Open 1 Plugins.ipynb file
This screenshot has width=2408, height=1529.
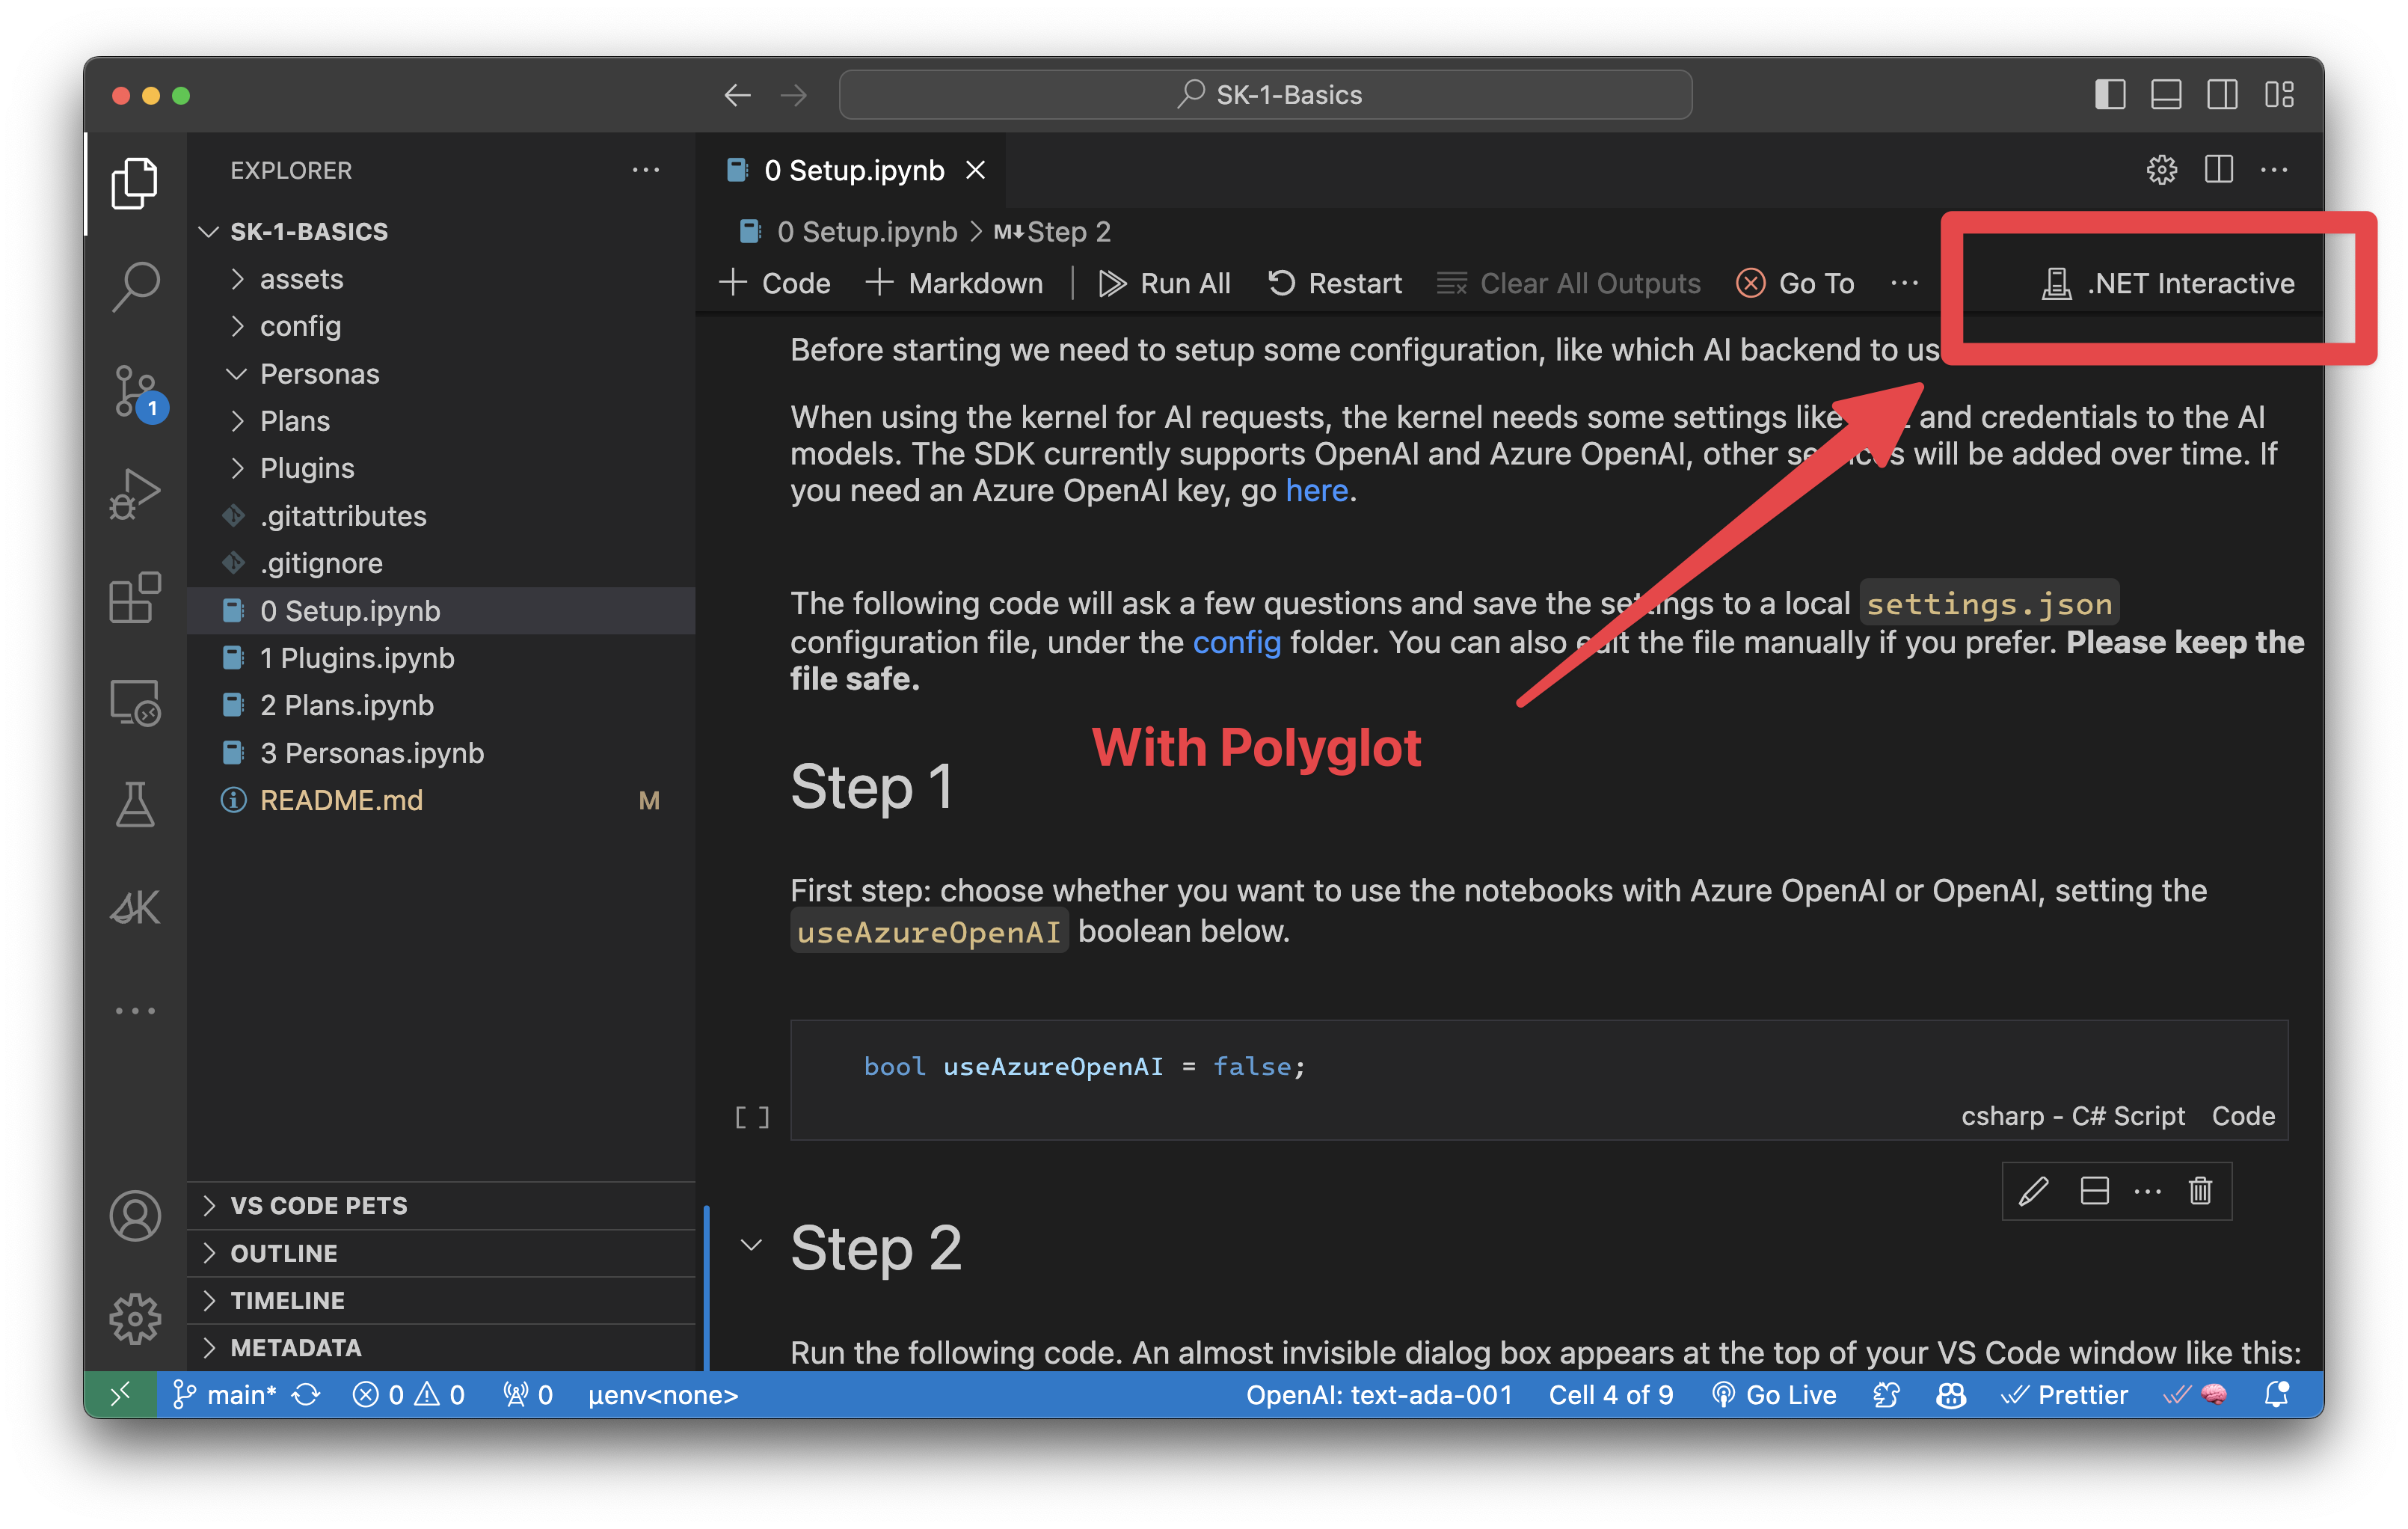441,658
